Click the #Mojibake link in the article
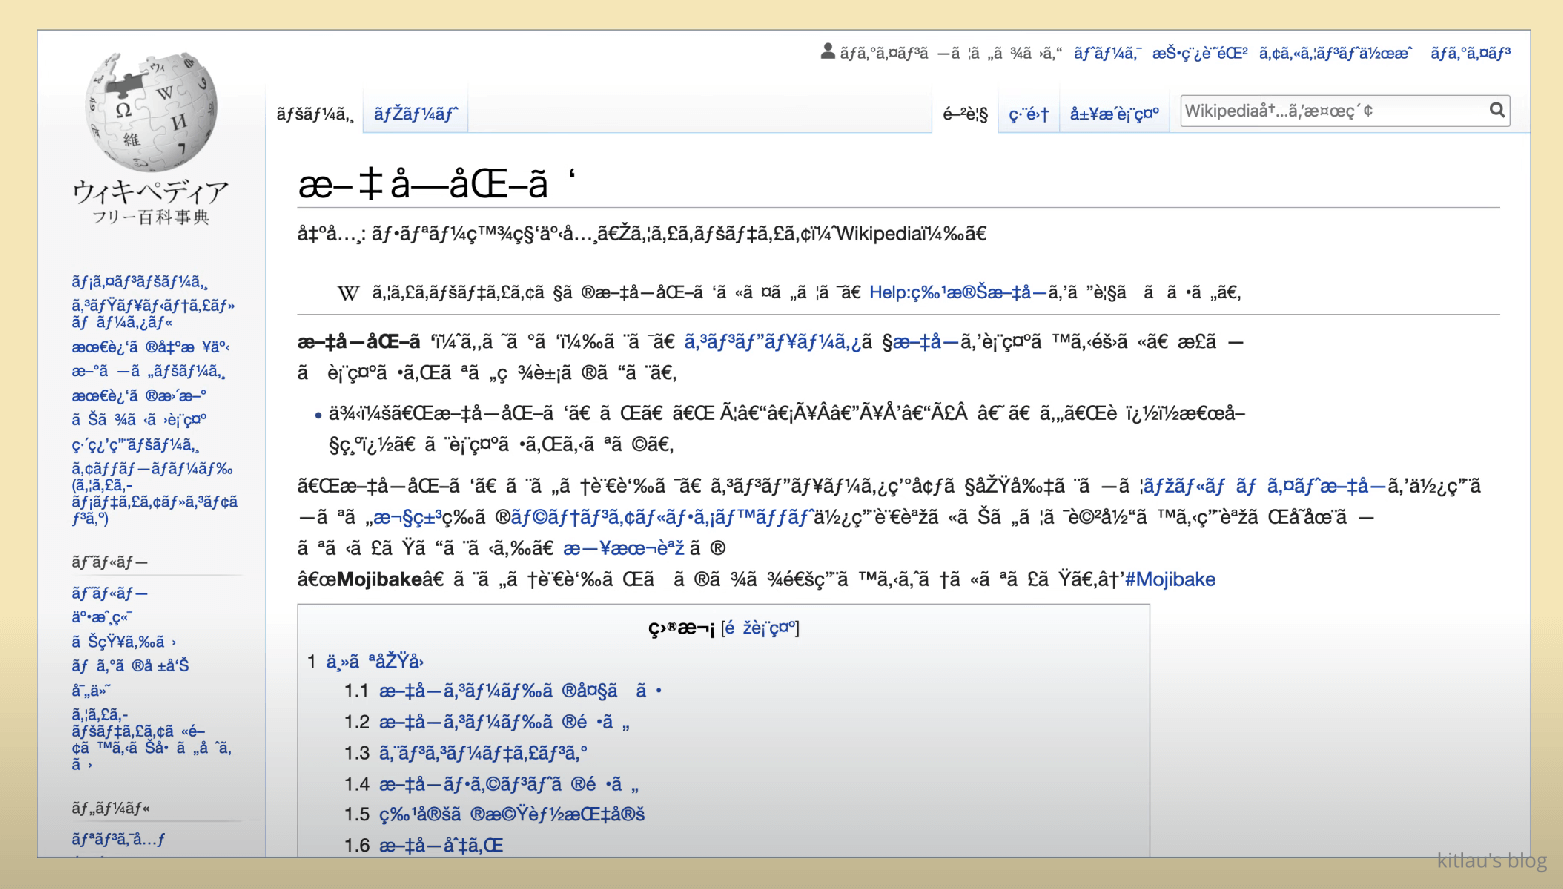Image resolution: width=1563 pixels, height=889 pixels. tap(1169, 579)
